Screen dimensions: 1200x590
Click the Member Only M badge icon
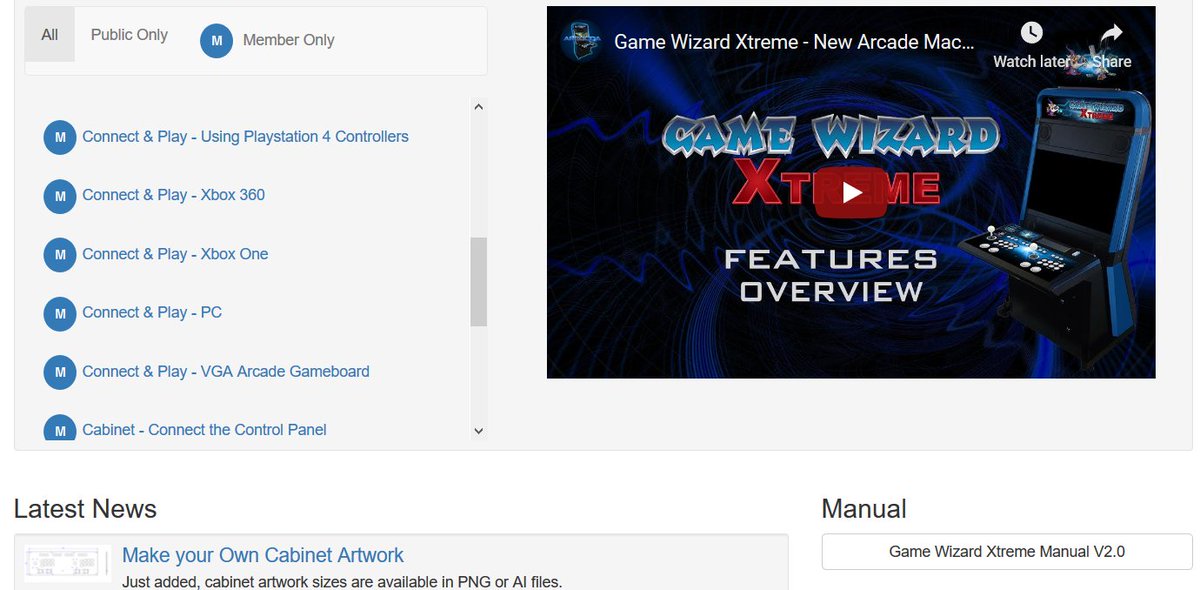pyautogui.click(x=216, y=40)
